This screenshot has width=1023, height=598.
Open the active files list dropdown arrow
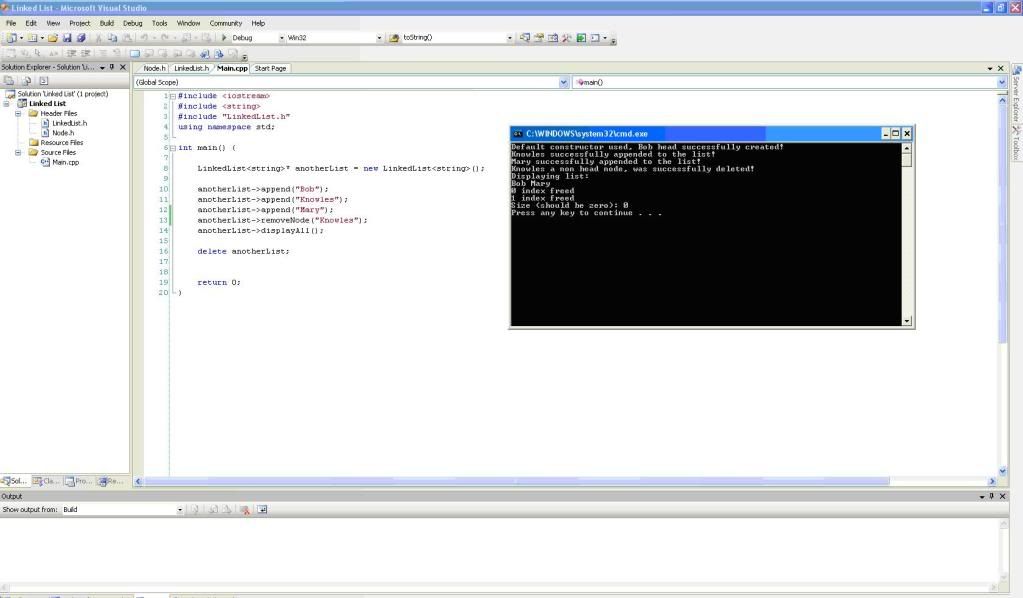[x=990, y=68]
